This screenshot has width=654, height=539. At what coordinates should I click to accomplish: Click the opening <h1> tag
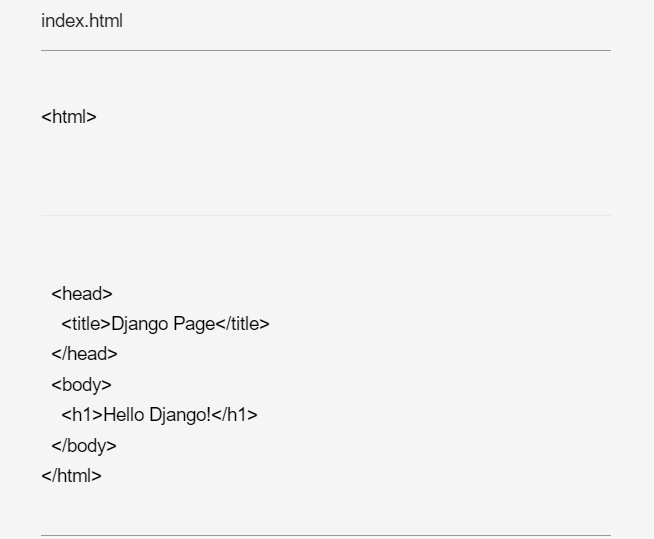coord(82,415)
